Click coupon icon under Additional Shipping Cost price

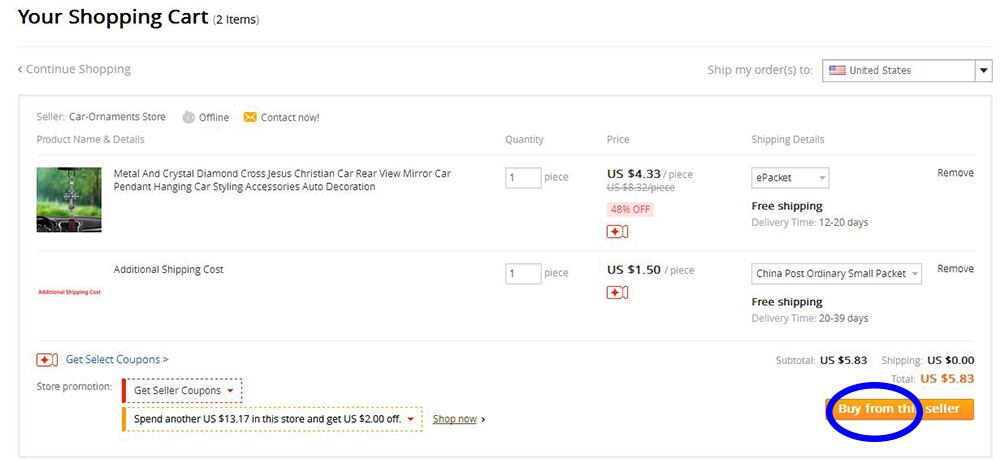pyautogui.click(x=617, y=292)
